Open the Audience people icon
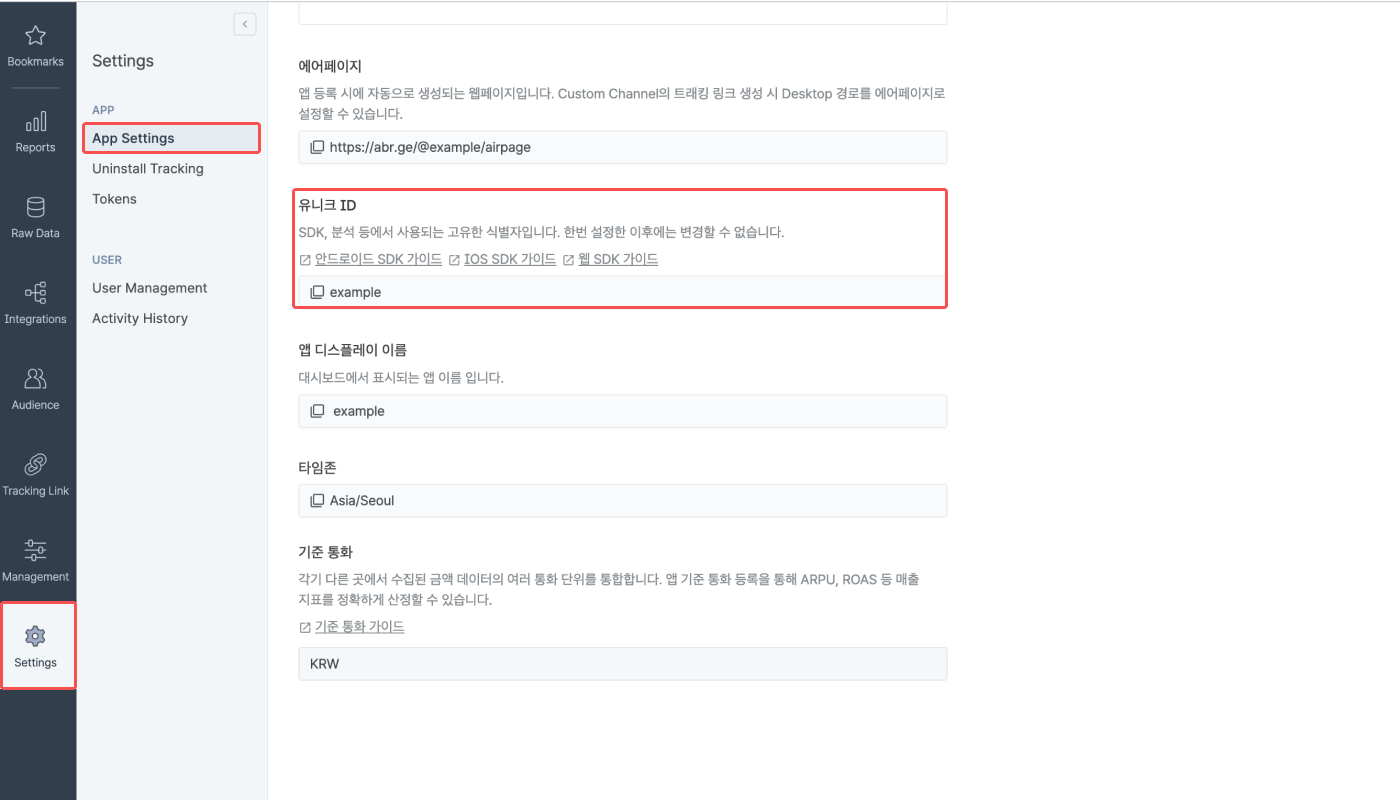 pos(36,379)
